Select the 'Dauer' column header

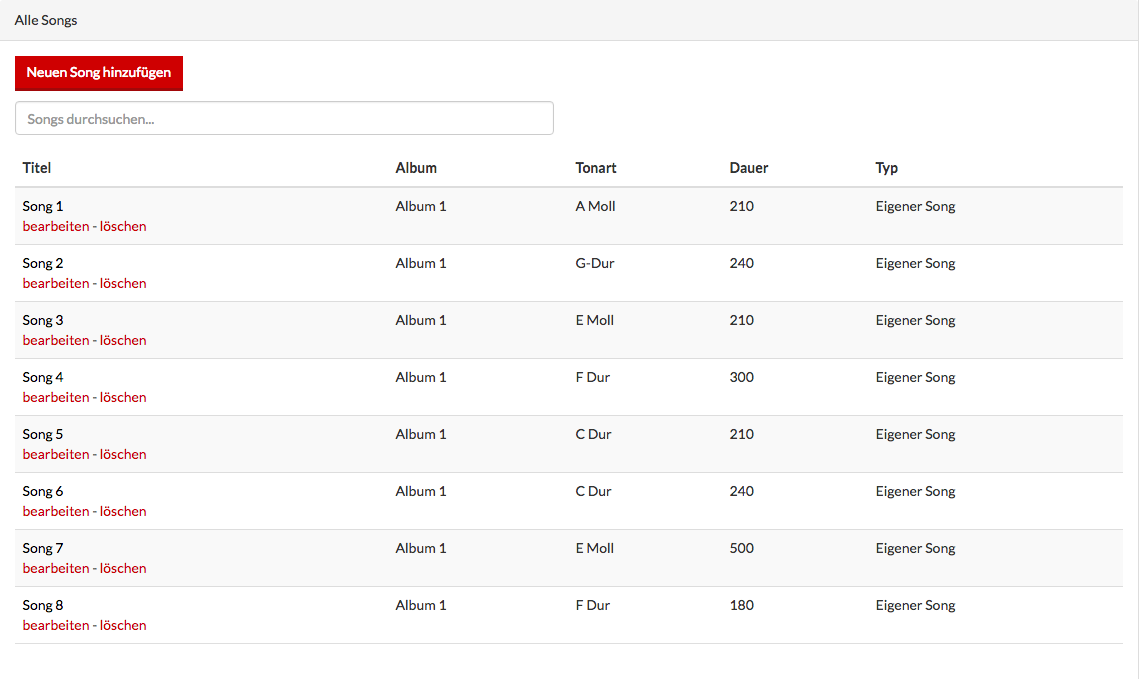pos(749,168)
